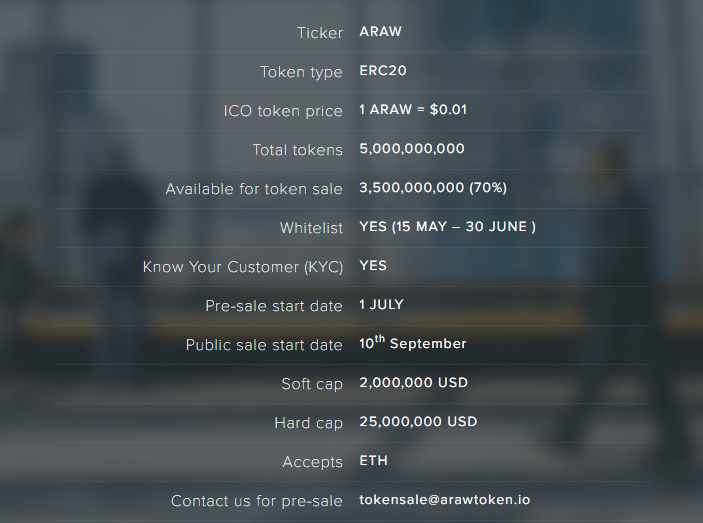Click the 'Total tokens' label
Image resolution: width=703 pixels, height=523 pixels.
[x=297, y=150]
